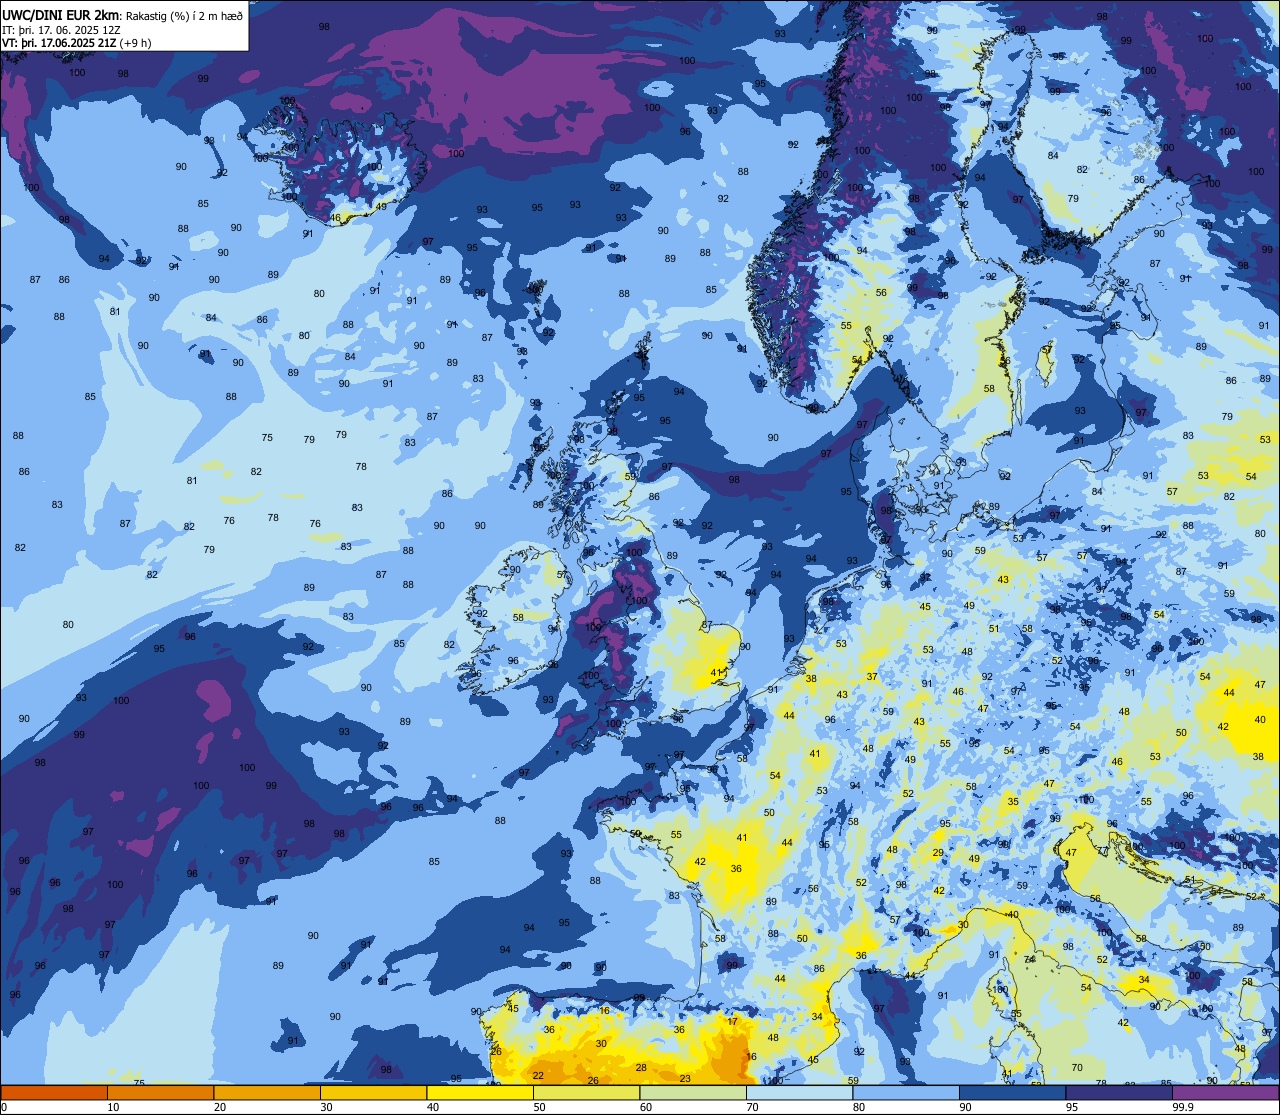Select the 10–20 legend color segment
The width and height of the screenshot is (1280, 1115).
click(x=160, y=1092)
